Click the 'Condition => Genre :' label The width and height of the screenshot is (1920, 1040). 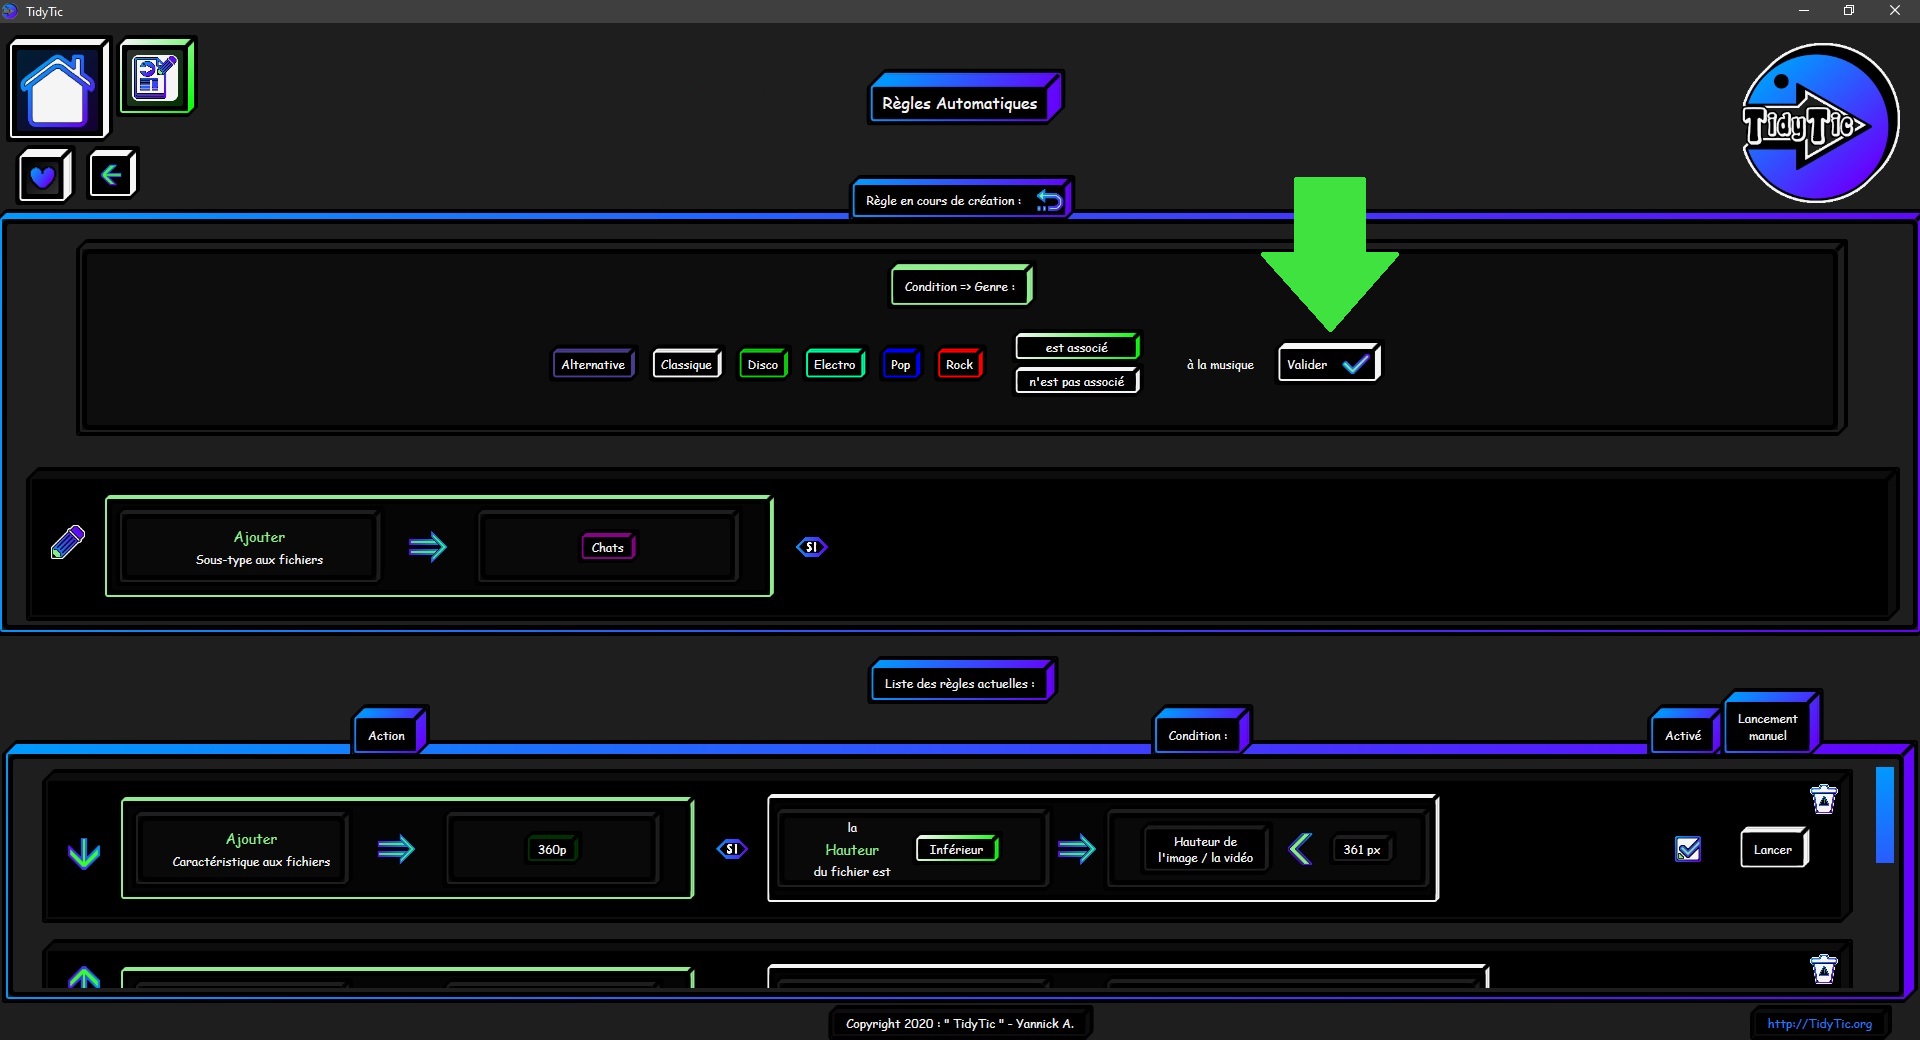pyautogui.click(x=960, y=286)
